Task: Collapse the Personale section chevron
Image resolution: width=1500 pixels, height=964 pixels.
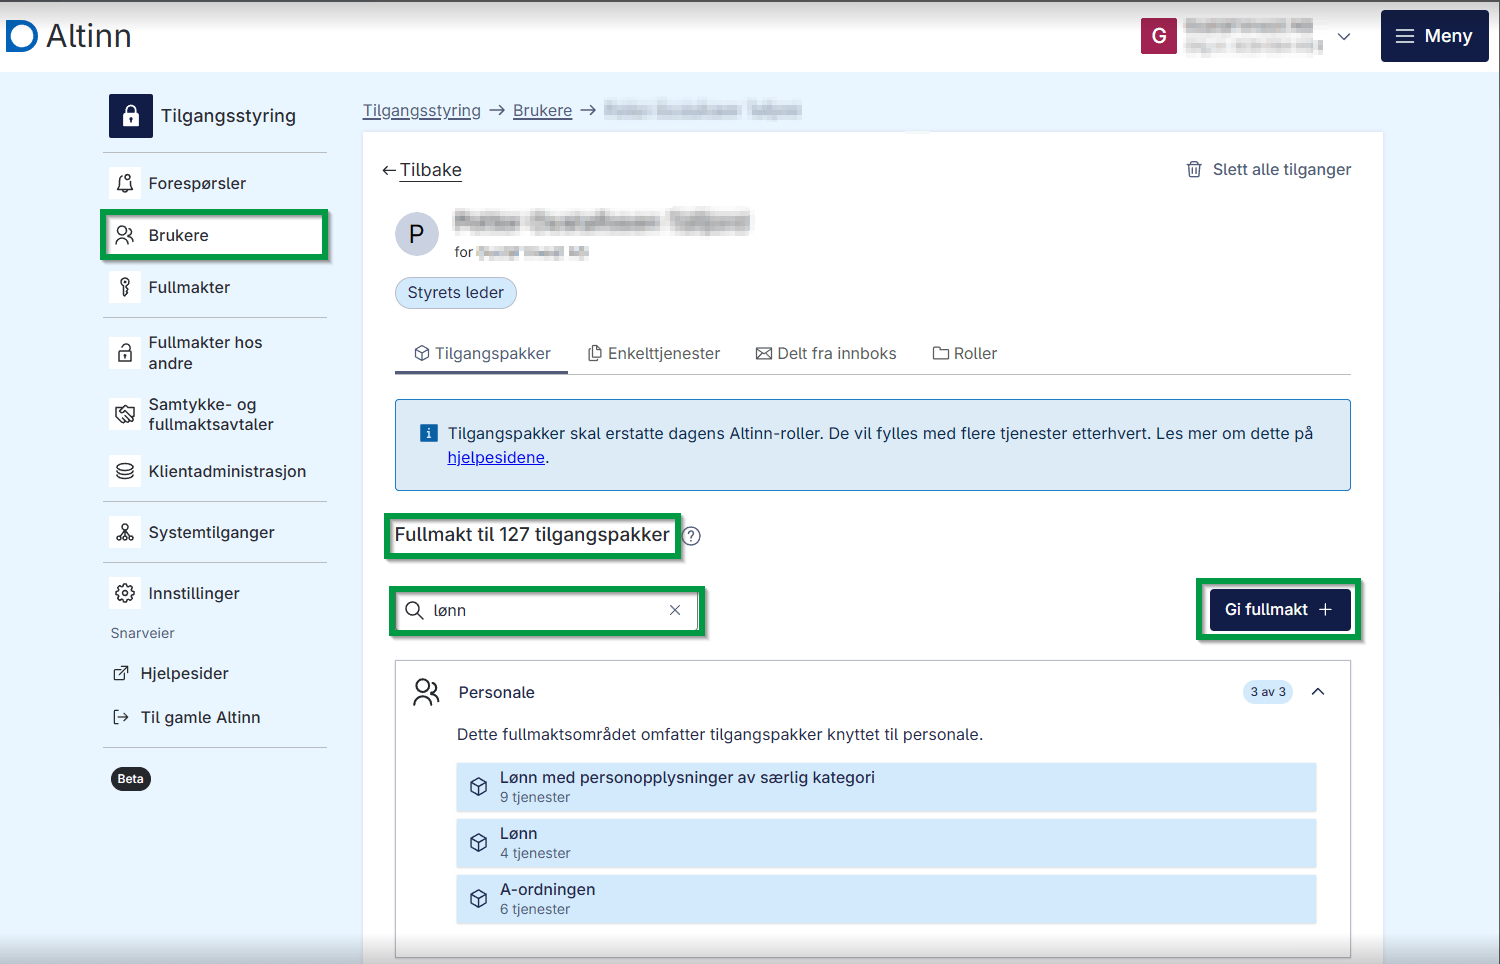Action: (1318, 692)
